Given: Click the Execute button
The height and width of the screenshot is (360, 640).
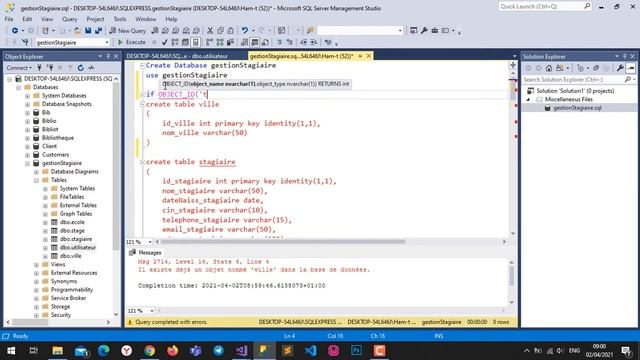Looking at the screenshot, I should [x=131, y=42].
